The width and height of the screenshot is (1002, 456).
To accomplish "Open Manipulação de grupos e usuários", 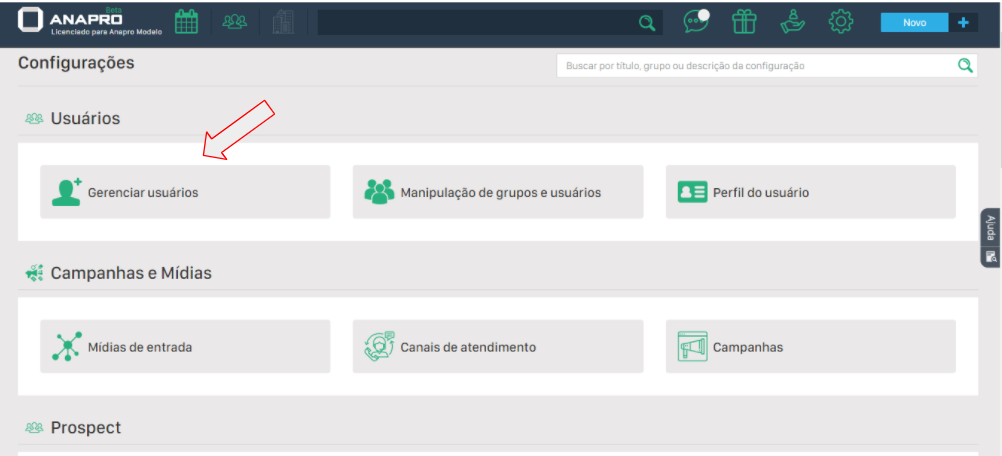I will (498, 192).
